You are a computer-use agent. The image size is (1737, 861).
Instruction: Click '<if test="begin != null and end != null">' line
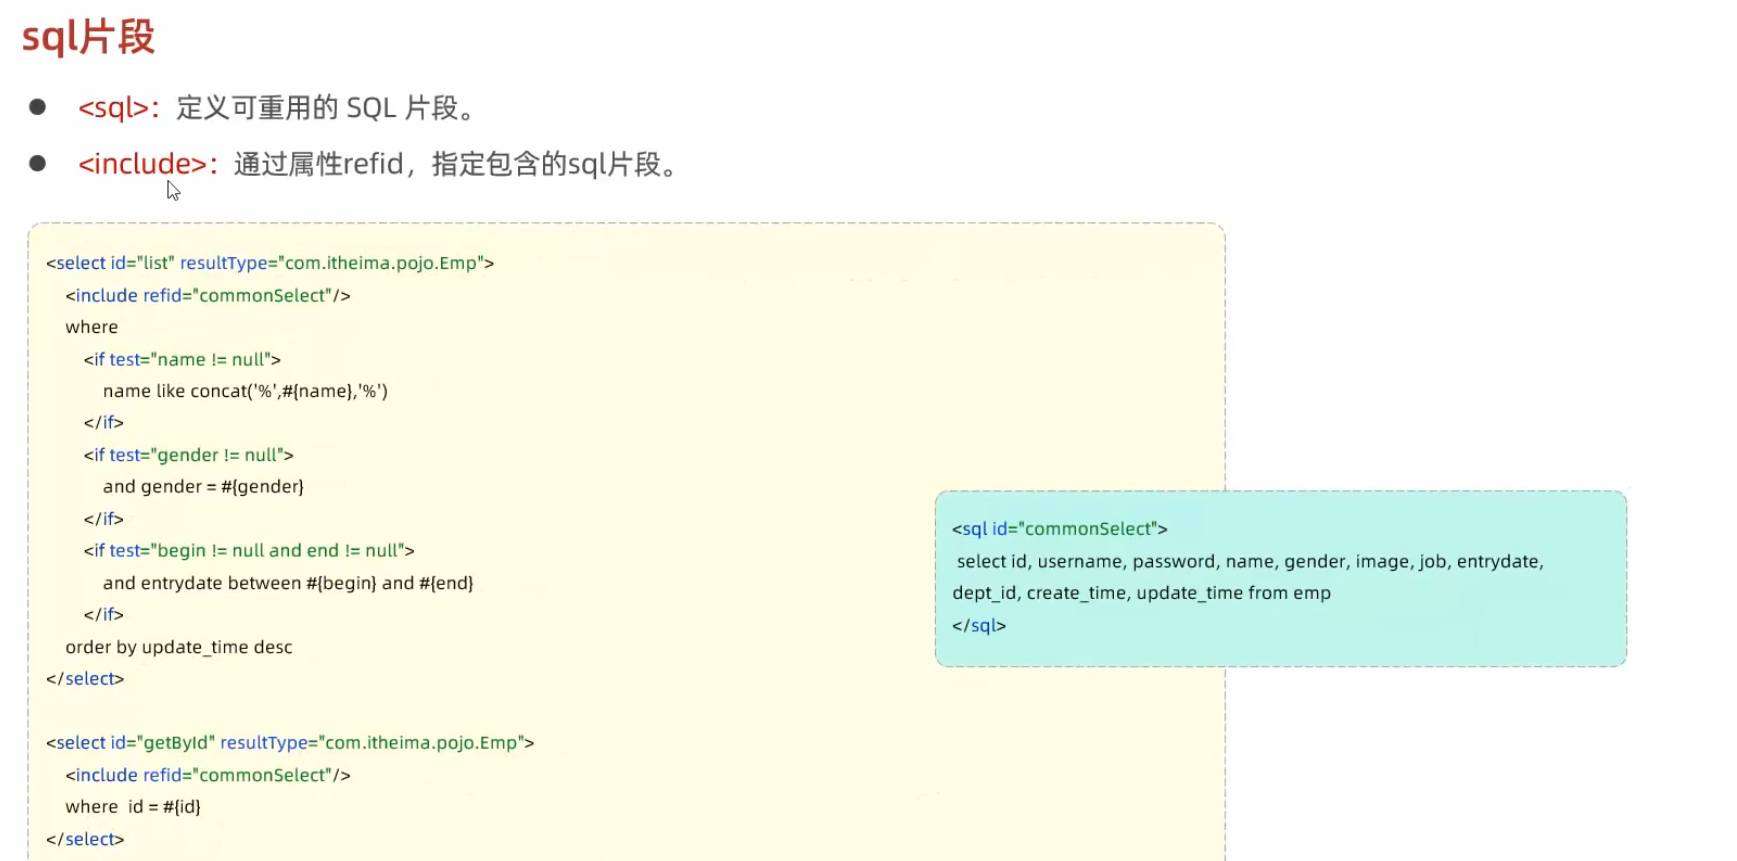coord(249,551)
